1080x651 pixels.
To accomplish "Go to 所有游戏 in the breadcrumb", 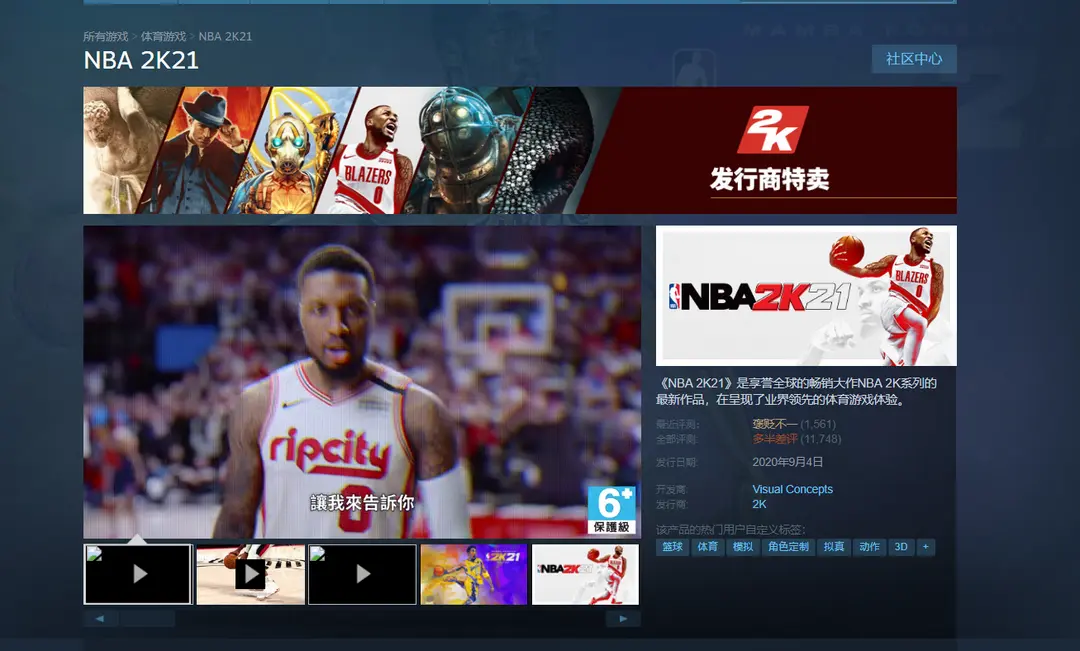I will coord(105,37).
